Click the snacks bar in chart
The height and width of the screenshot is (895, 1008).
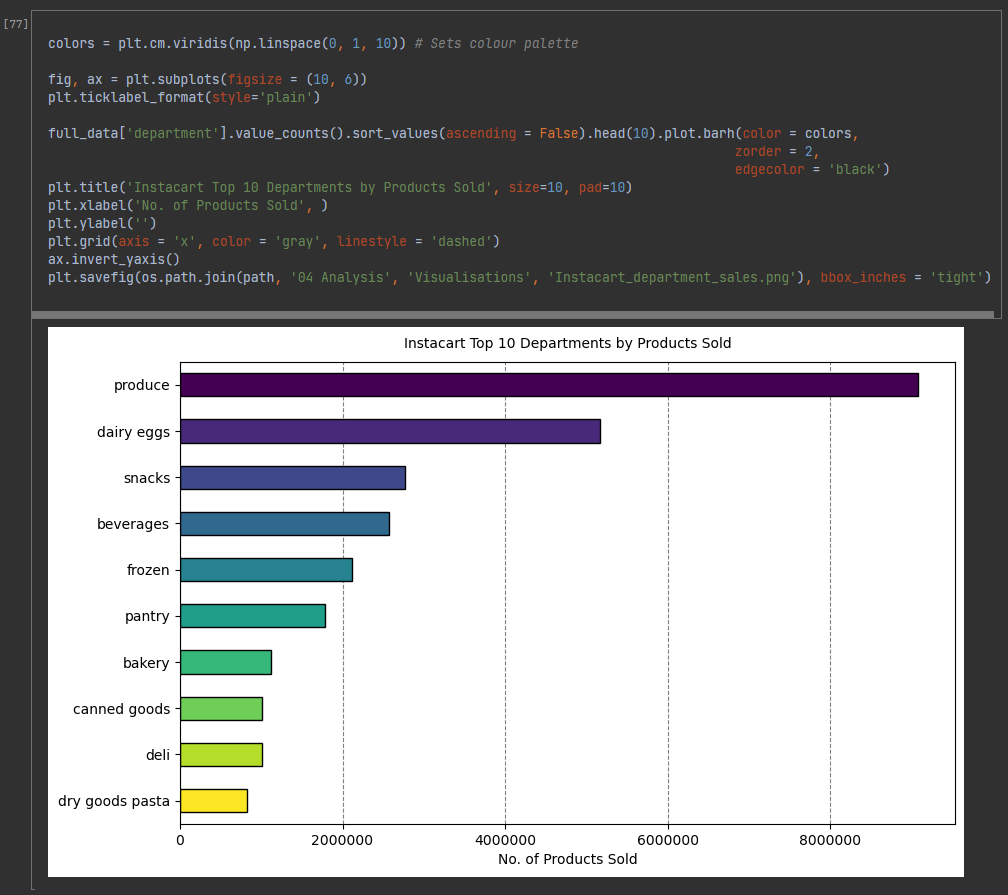point(293,478)
